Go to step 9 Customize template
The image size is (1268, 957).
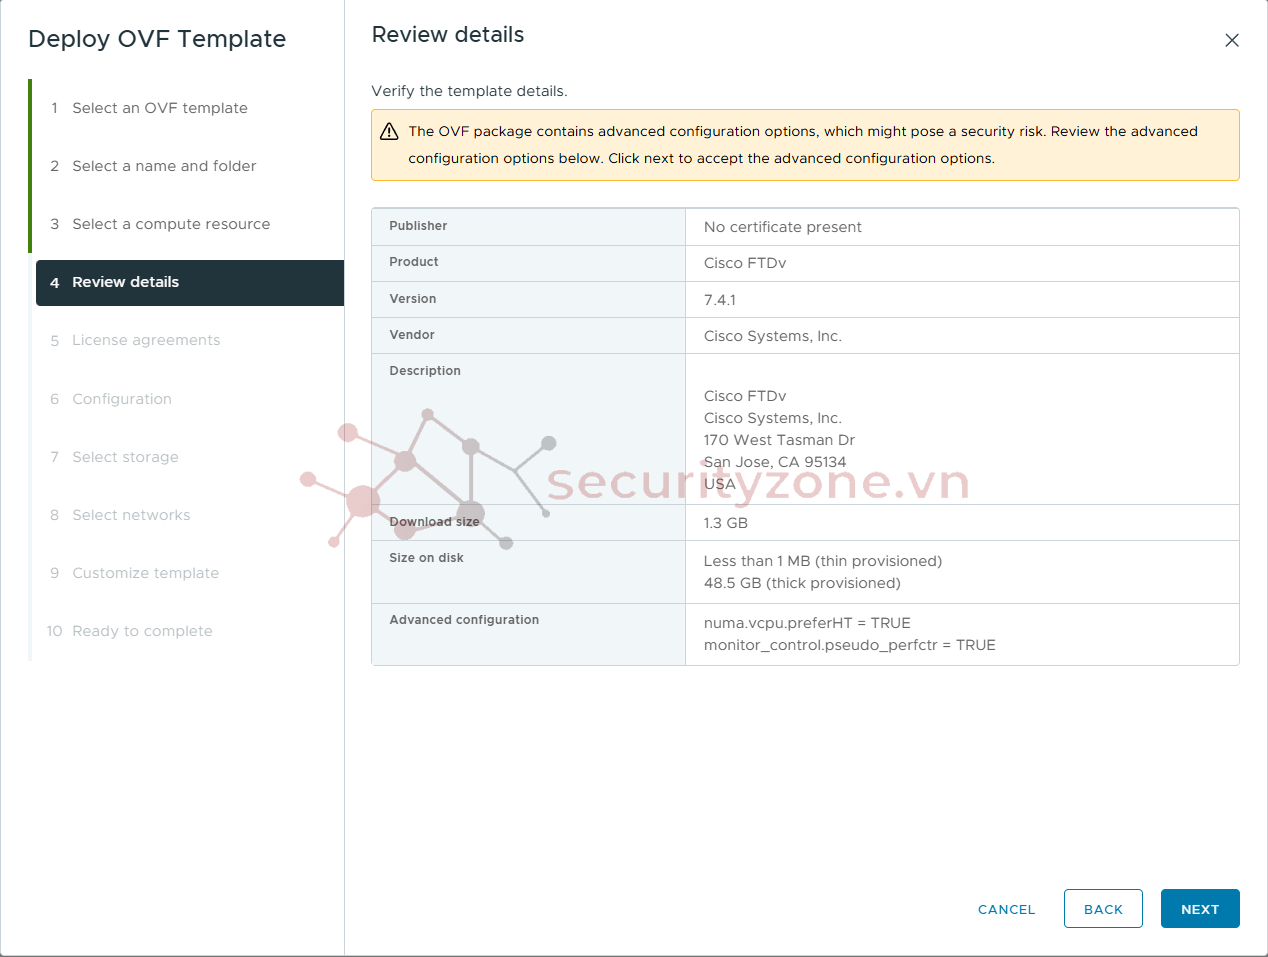[x=145, y=573]
